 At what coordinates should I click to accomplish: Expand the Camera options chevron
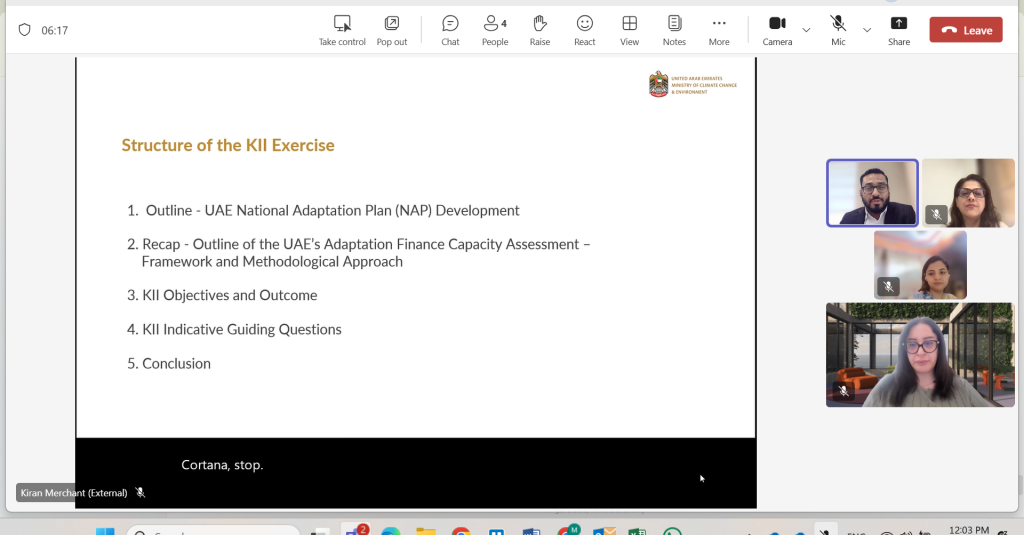(x=806, y=30)
